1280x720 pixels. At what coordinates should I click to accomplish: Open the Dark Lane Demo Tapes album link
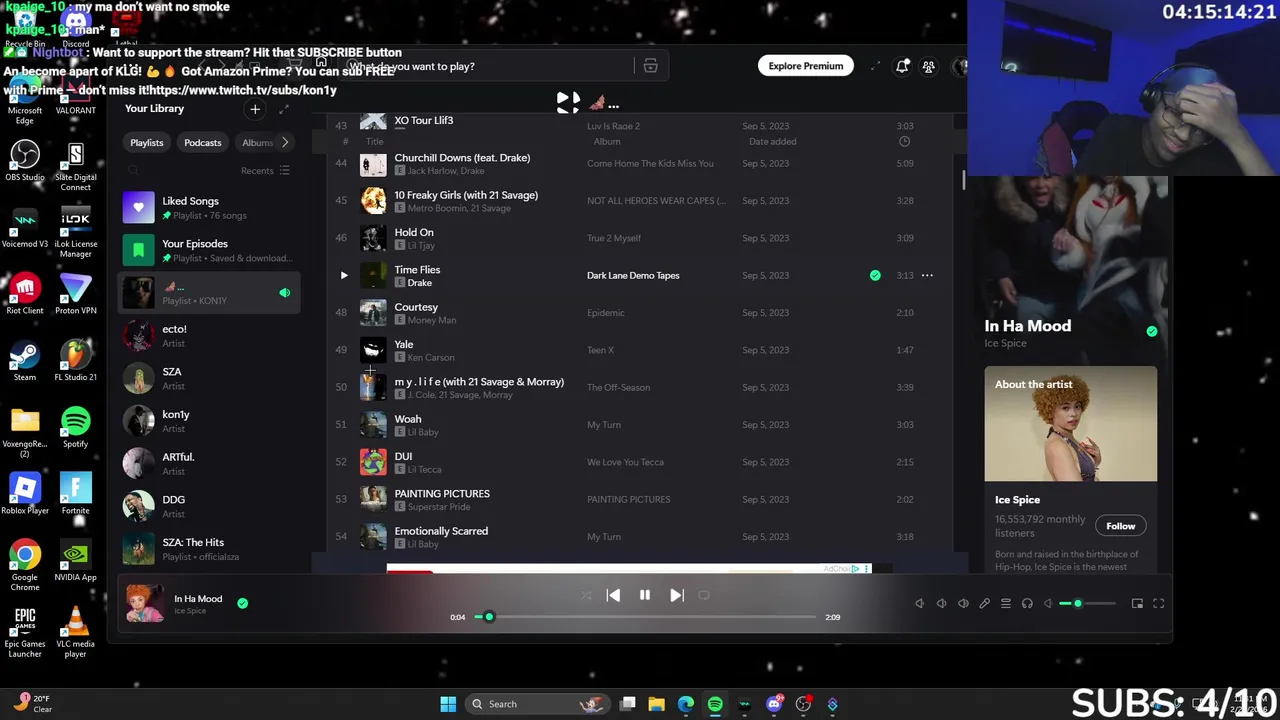point(633,275)
